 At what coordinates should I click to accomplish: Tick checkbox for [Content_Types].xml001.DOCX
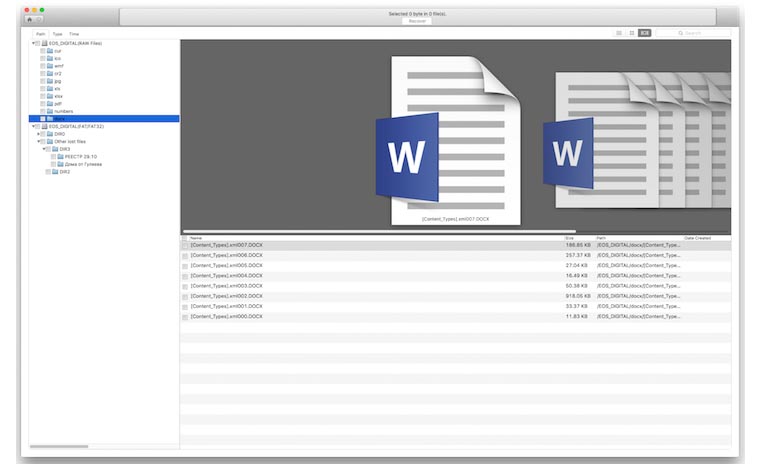tap(185, 307)
